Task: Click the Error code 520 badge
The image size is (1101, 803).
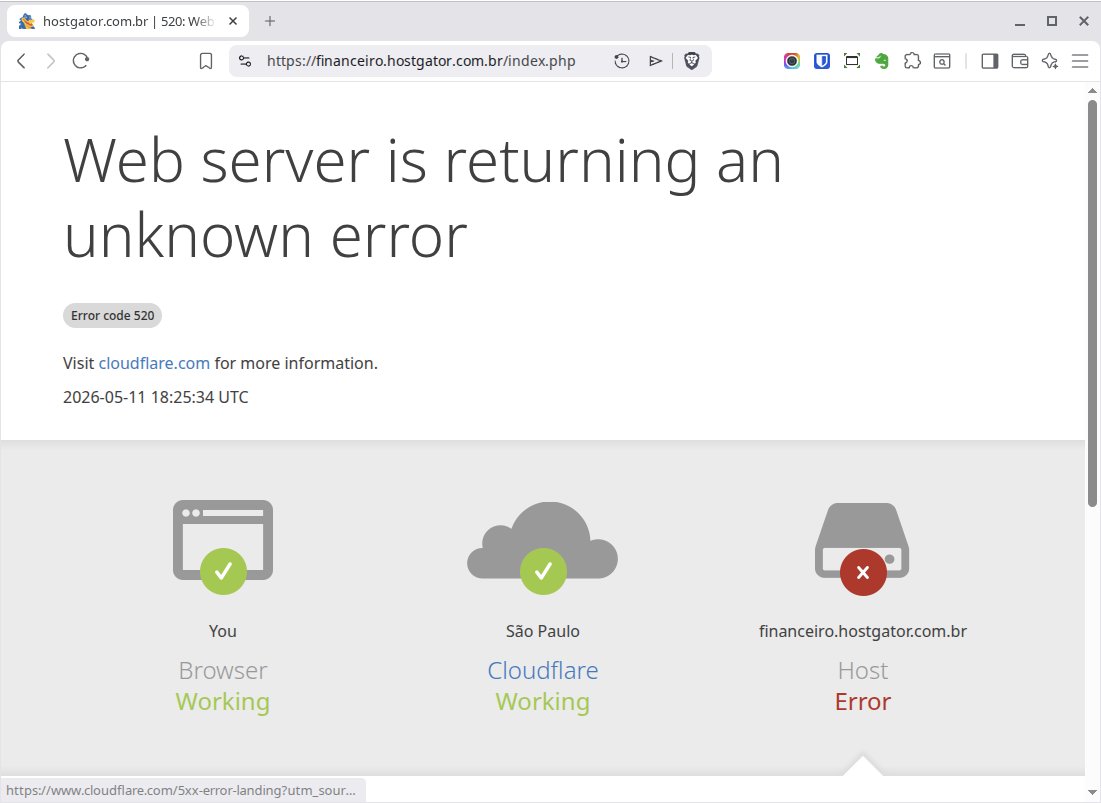Action: pos(112,315)
